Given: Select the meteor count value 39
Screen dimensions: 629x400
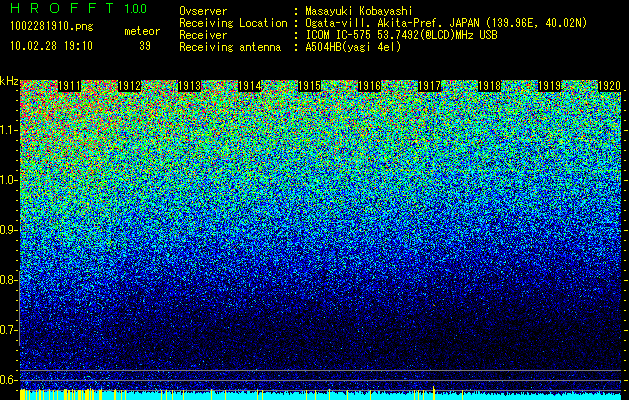Looking at the screenshot, I should [145, 46].
